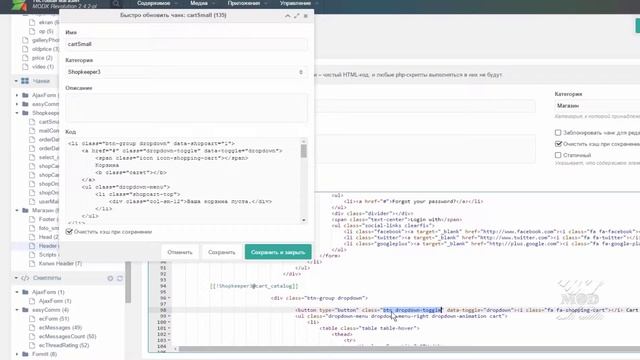
Task: Collapse the Shopkeeper folder in Чанки
Action: click(x=17, y=113)
